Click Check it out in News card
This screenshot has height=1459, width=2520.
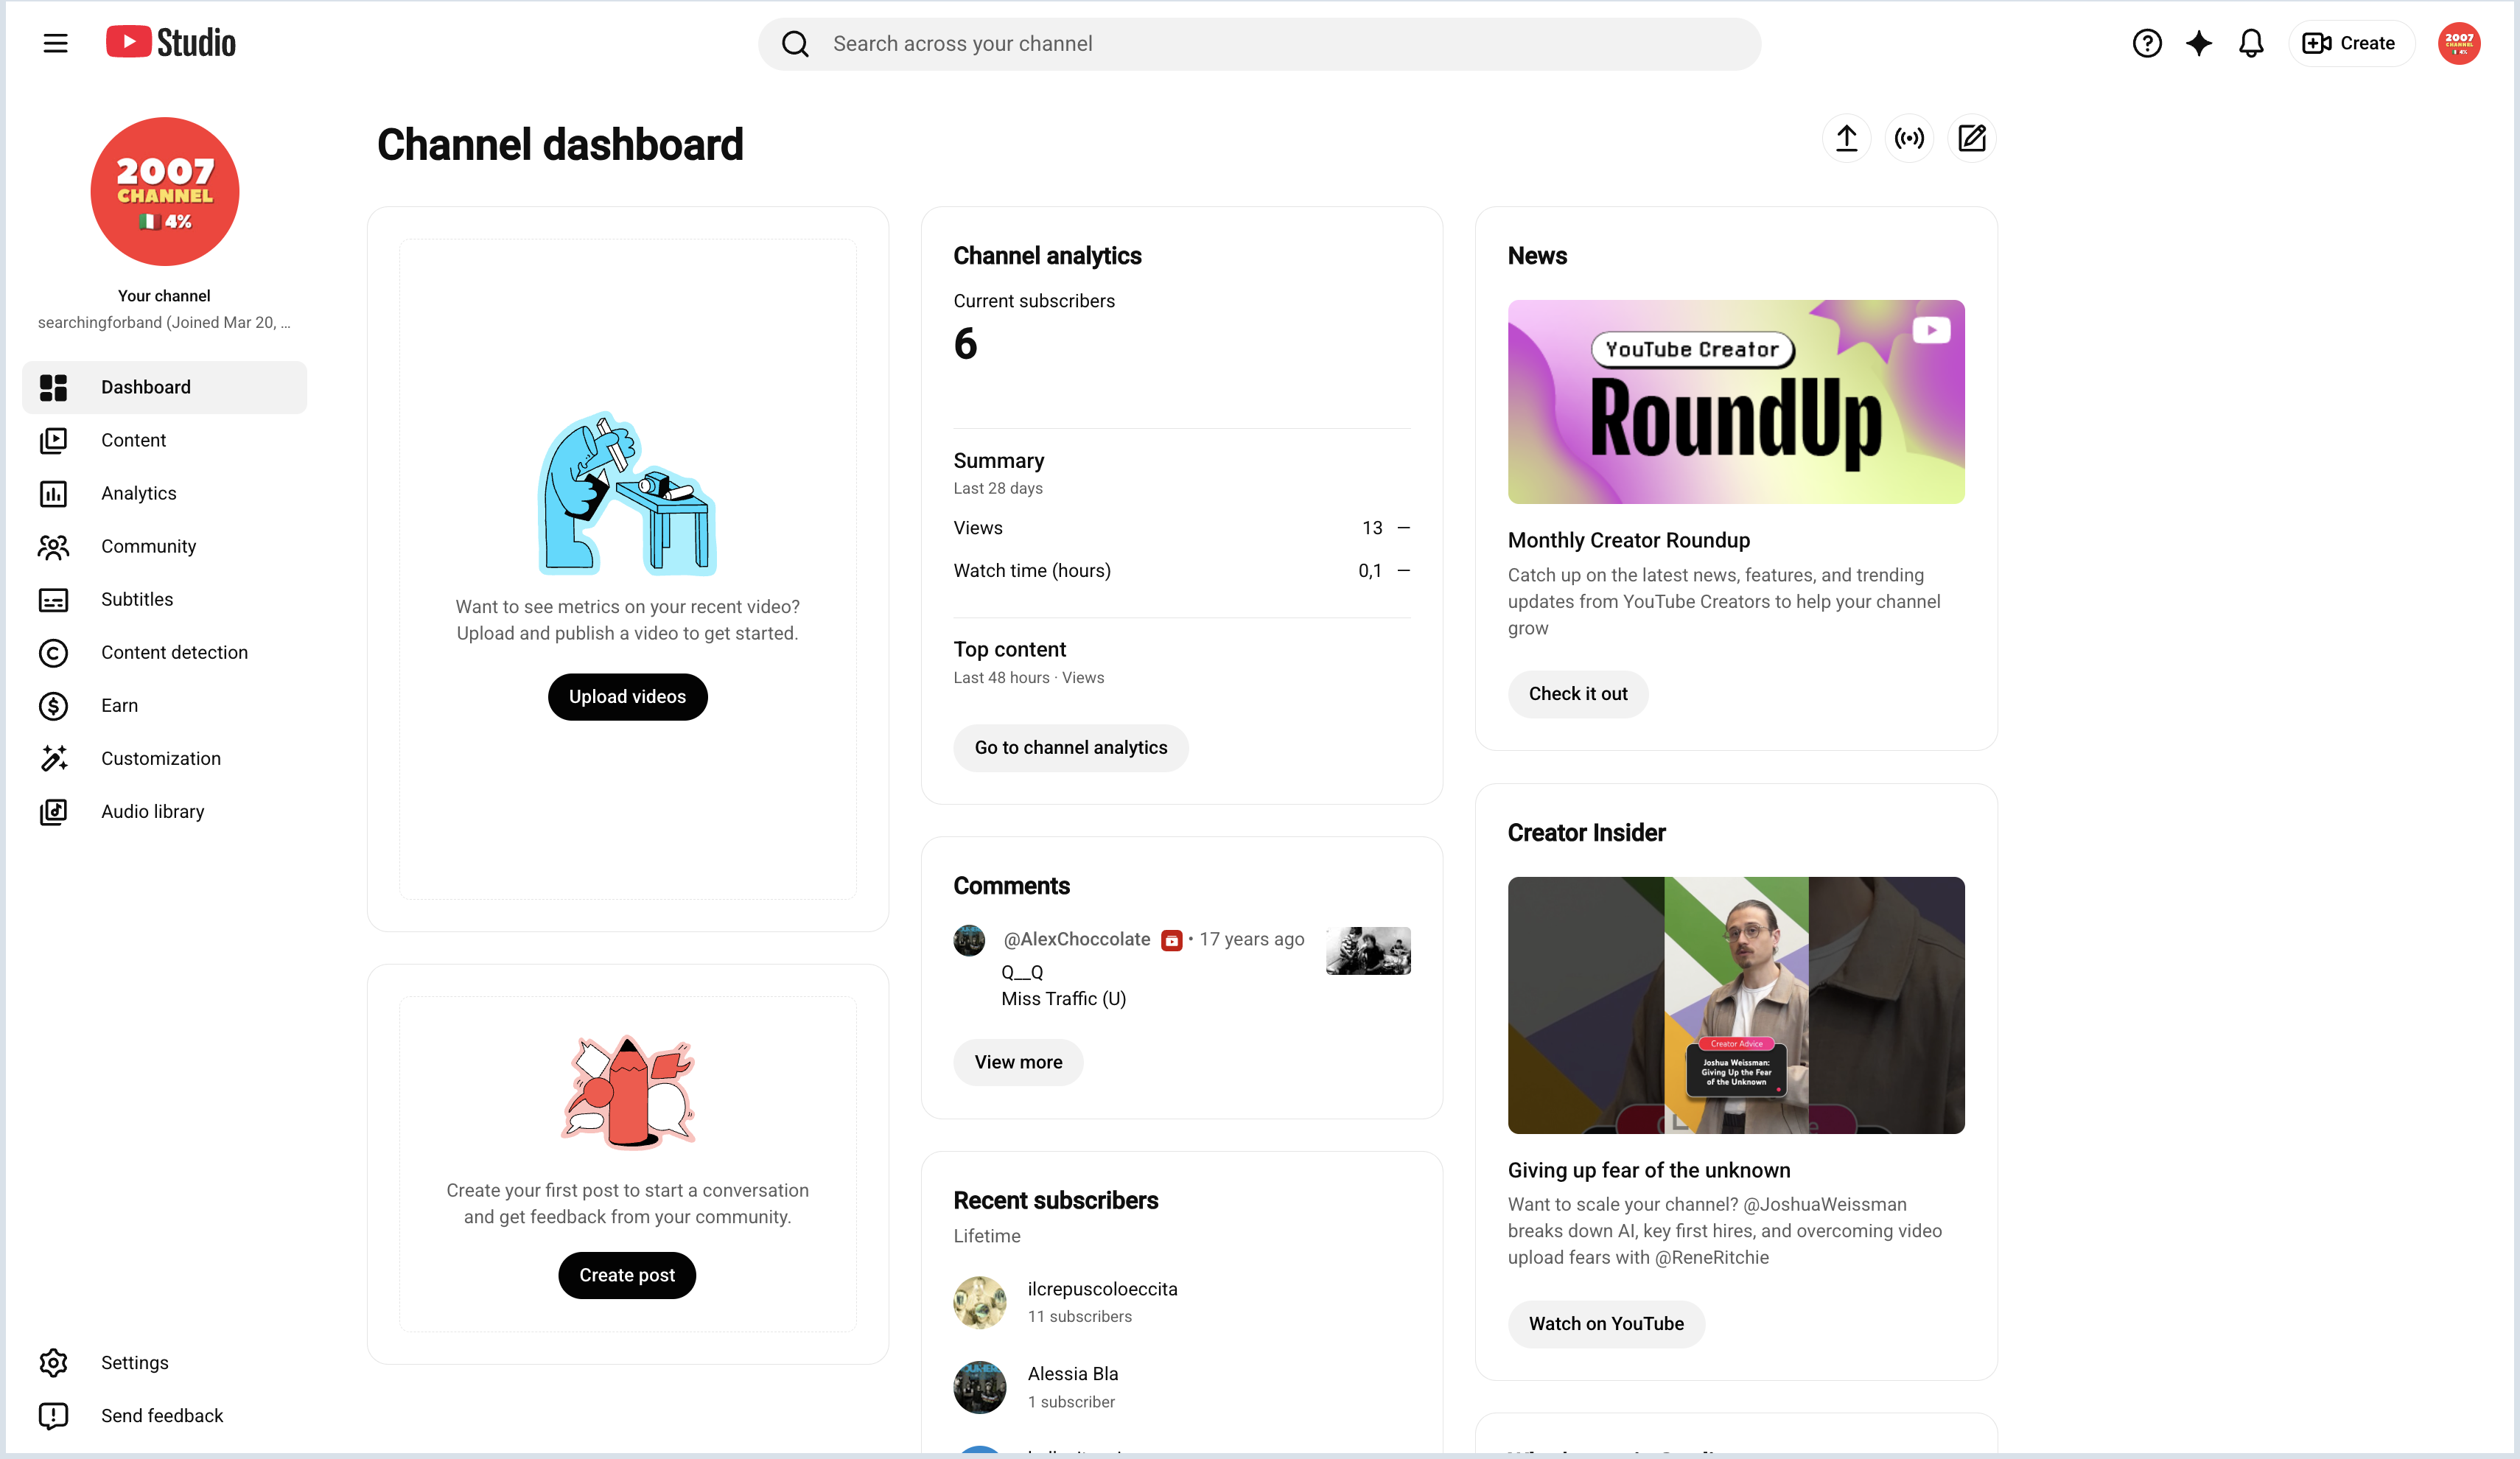coord(1577,694)
